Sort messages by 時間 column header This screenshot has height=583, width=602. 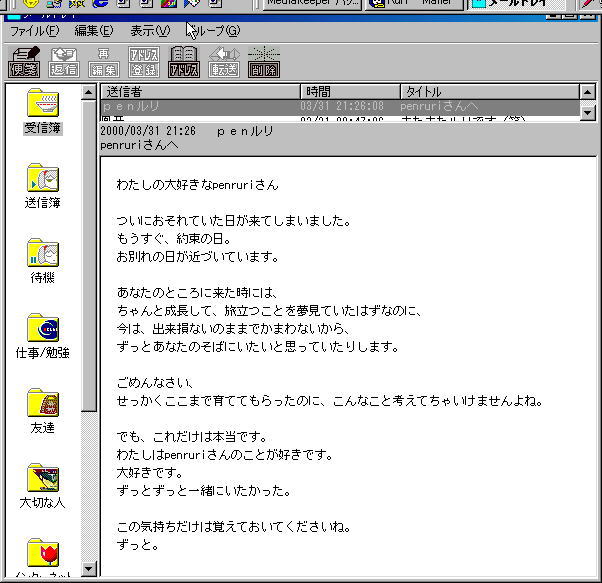pyautogui.click(x=348, y=92)
